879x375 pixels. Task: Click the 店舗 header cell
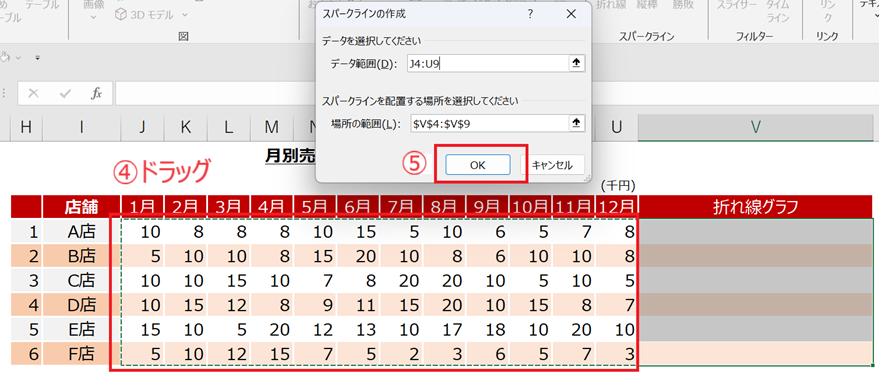(x=81, y=207)
